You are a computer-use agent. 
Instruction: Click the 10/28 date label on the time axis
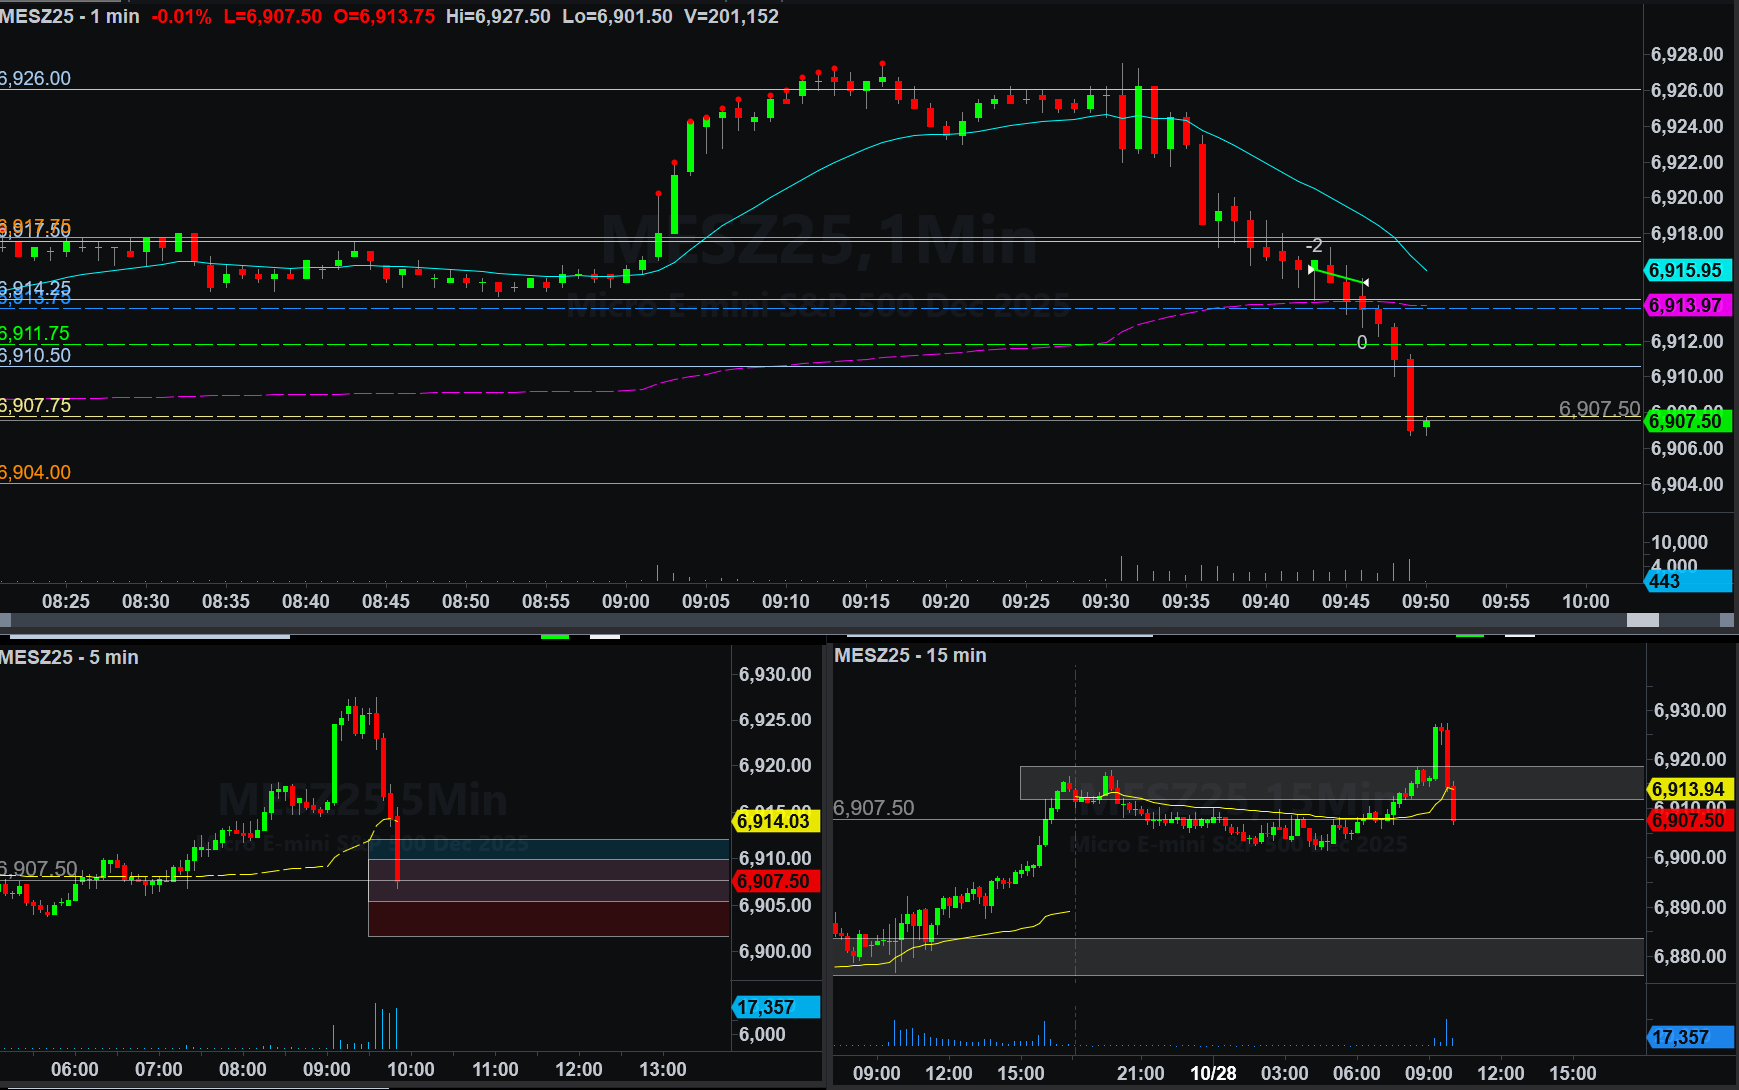(x=1212, y=1073)
